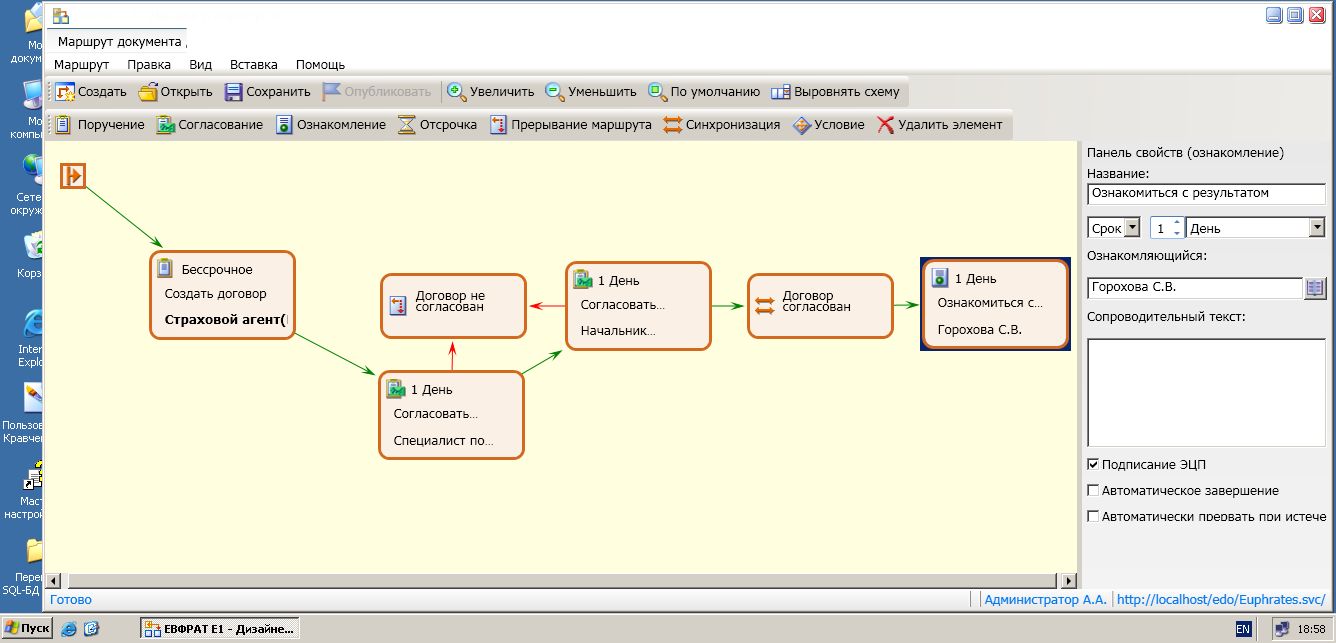Reset zoom with По умолчанию
This screenshot has width=1336, height=643.
pyautogui.click(x=704, y=92)
